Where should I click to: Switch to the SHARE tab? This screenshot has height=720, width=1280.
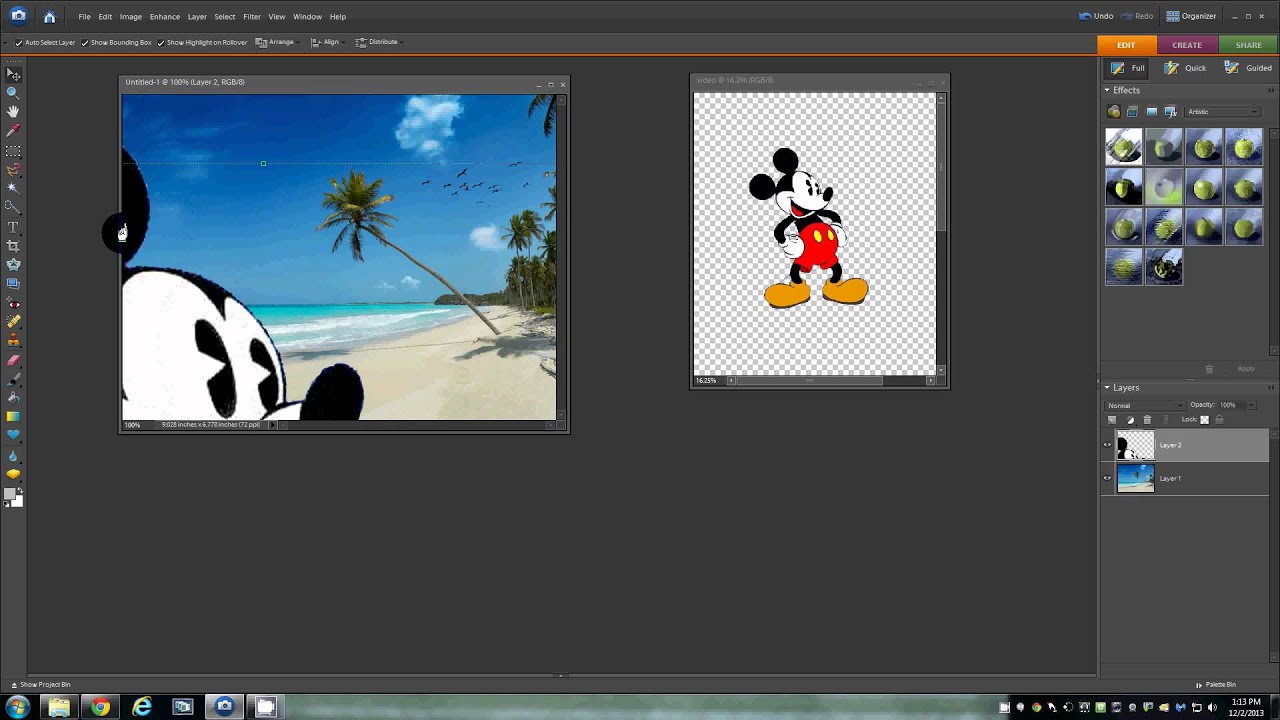tap(1248, 45)
